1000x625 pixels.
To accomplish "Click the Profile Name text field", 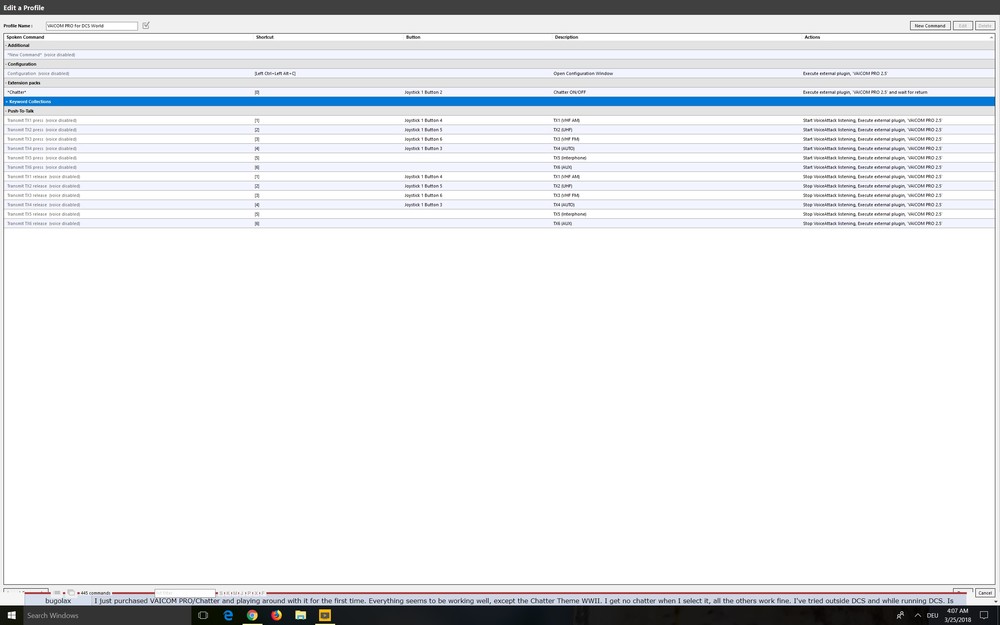I will point(91,26).
